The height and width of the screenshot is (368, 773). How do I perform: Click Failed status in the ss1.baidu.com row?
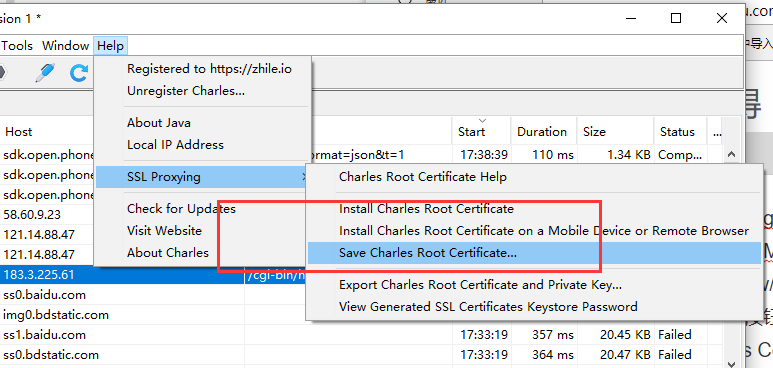coord(675,335)
